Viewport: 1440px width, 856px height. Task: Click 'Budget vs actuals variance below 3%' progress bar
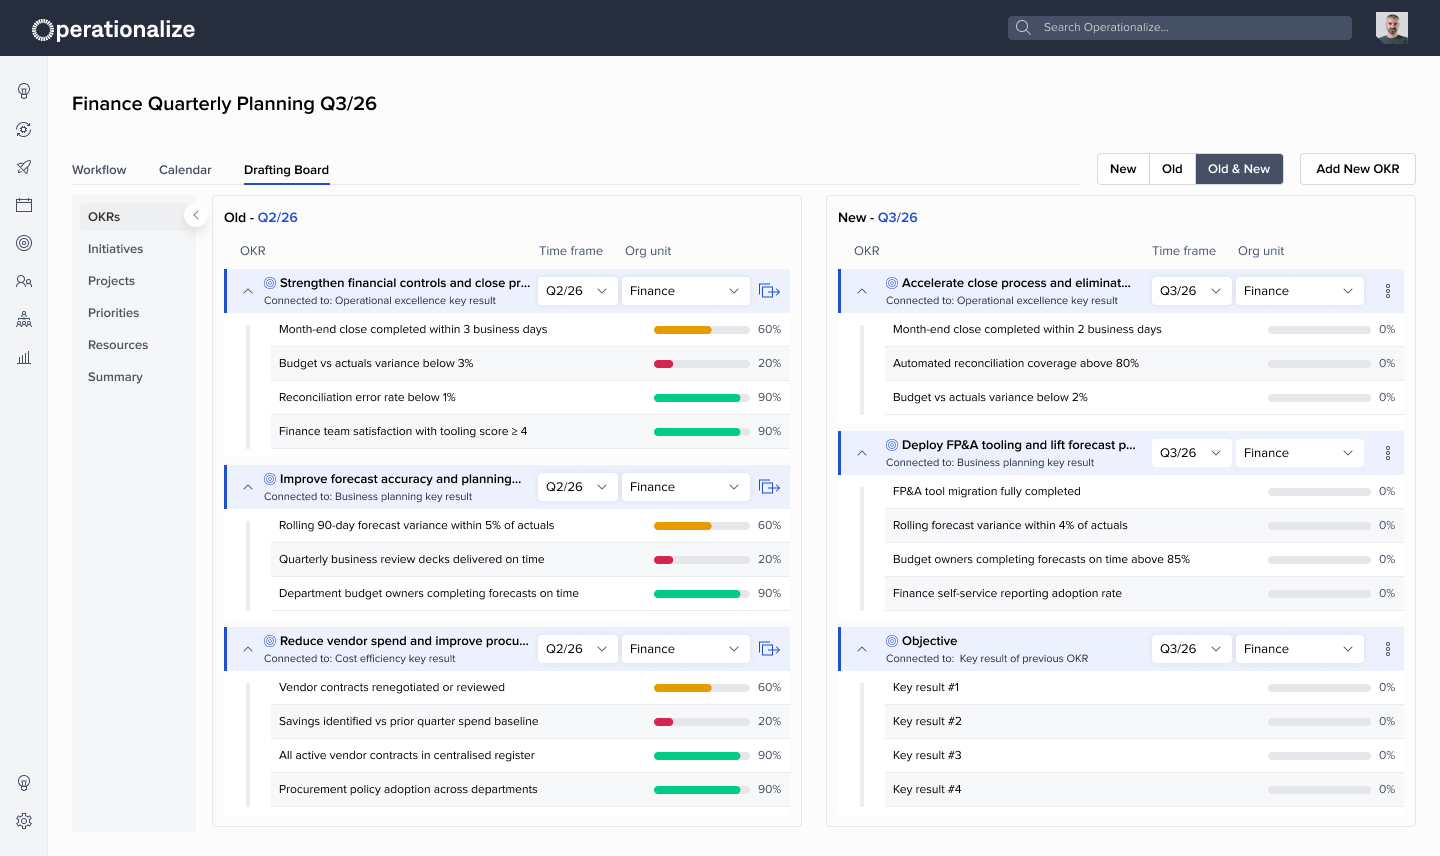[x=702, y=364]
